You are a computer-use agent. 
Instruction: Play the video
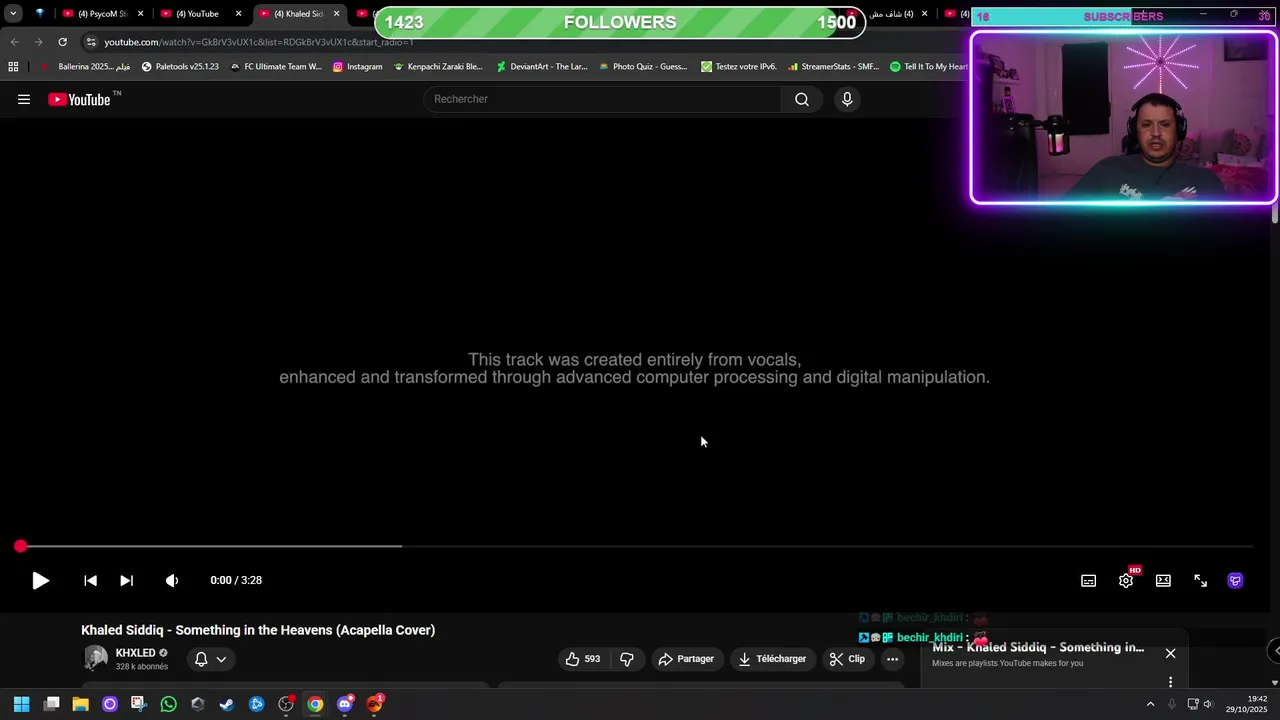pyautogui.click(x=40, y=580)
